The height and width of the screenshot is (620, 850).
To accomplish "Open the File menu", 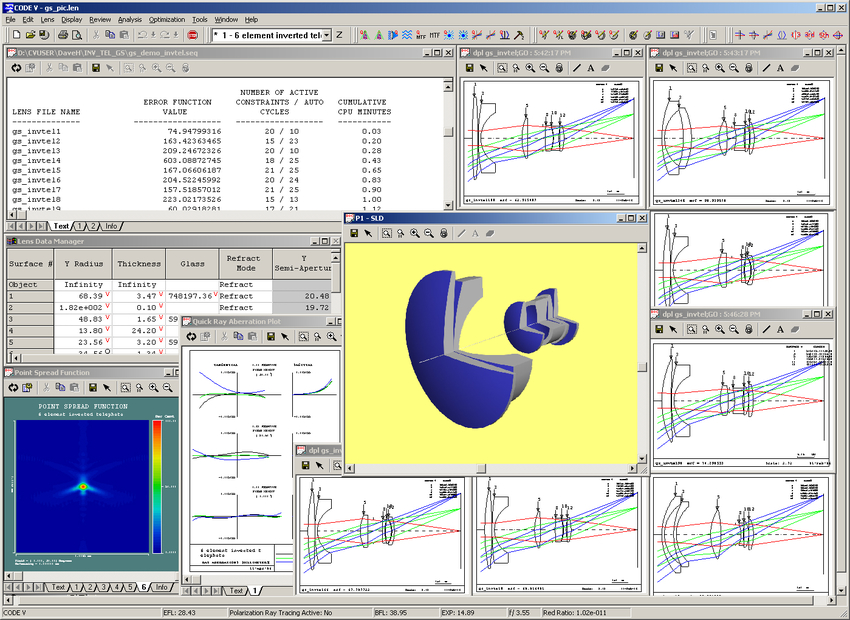I will [10, 20].
